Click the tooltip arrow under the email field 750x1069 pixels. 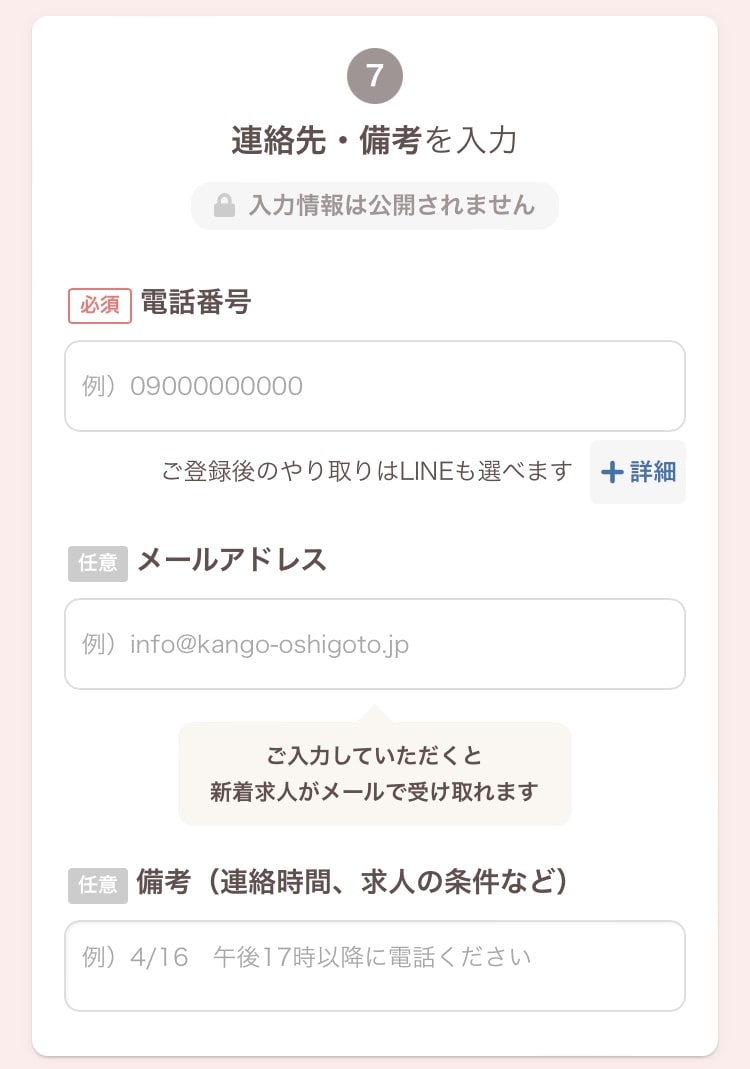[375, 714]
